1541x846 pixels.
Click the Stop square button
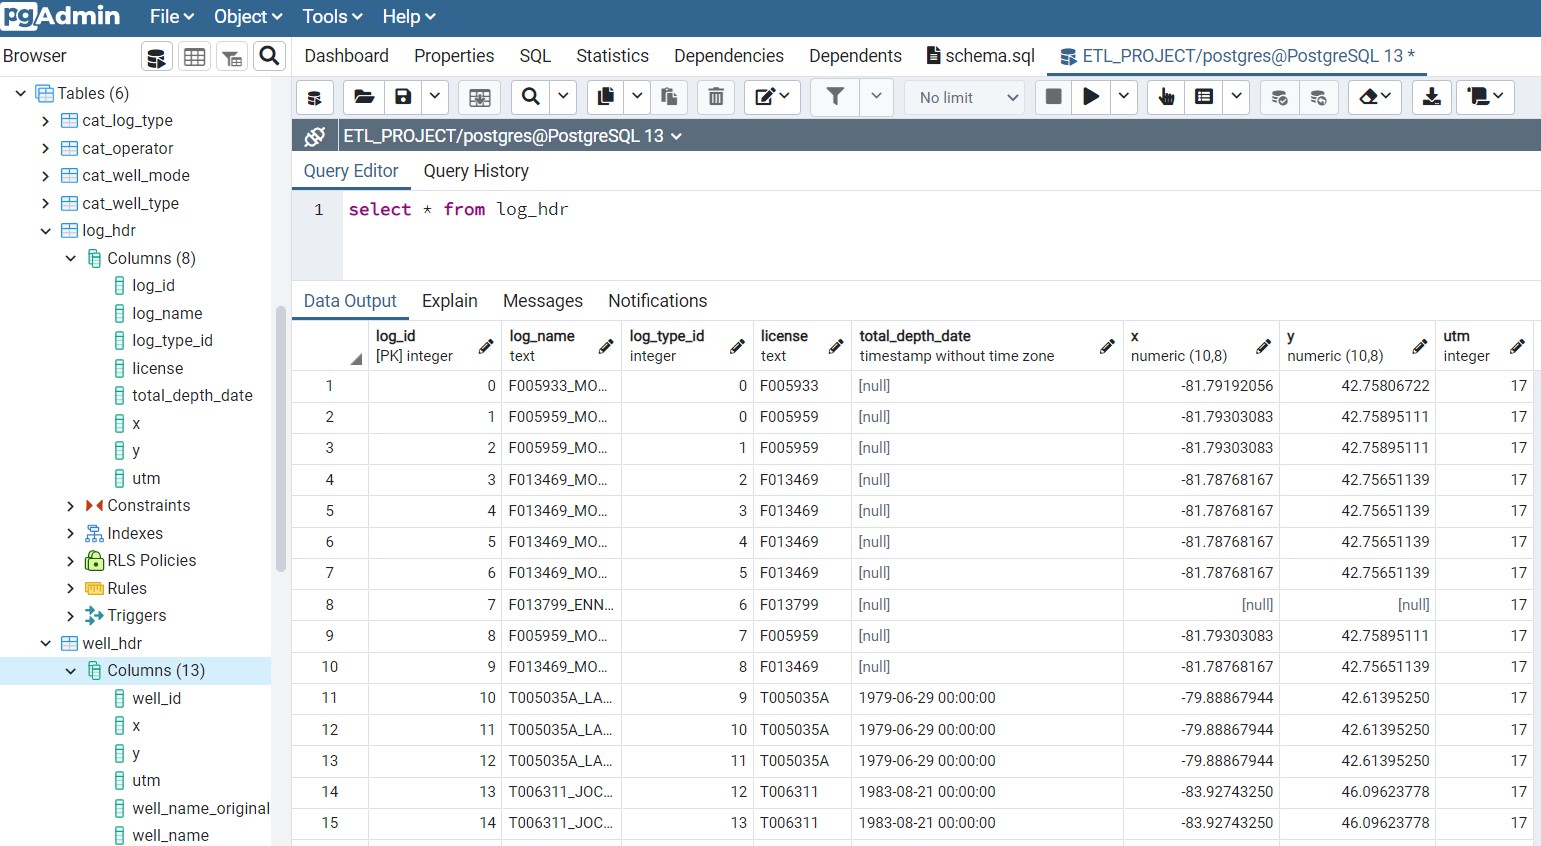(1053, 97)
